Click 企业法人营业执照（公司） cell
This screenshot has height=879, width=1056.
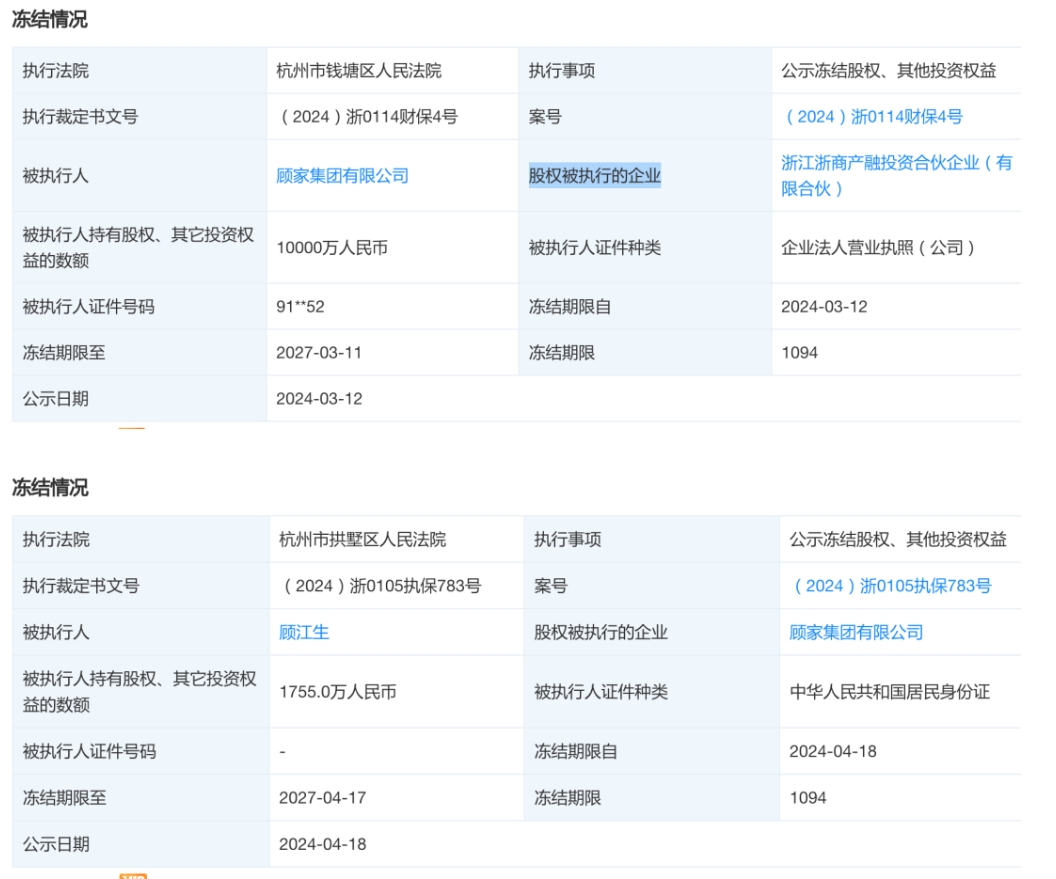click(878, 247)
